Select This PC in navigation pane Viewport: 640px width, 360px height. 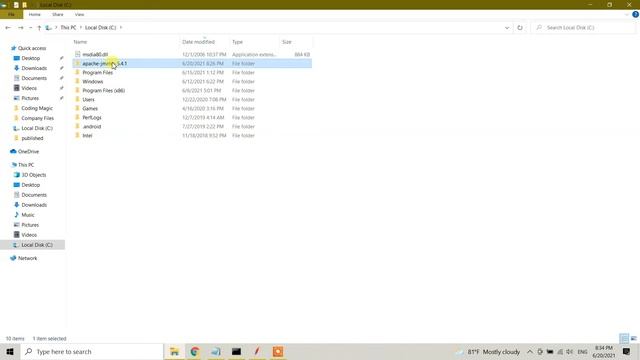click(x=26, y=165)
